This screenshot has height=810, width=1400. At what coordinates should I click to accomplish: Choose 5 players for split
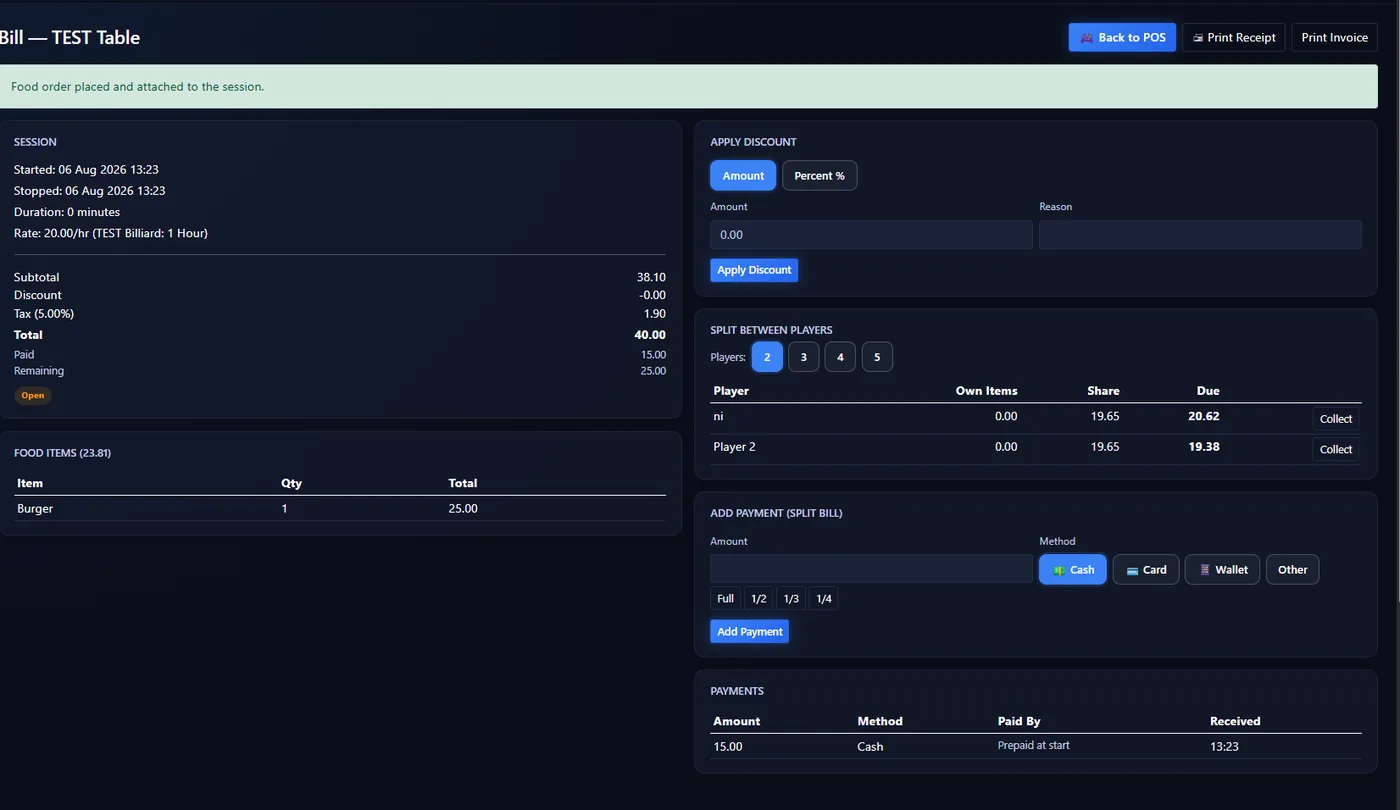(x=877, y=357)
